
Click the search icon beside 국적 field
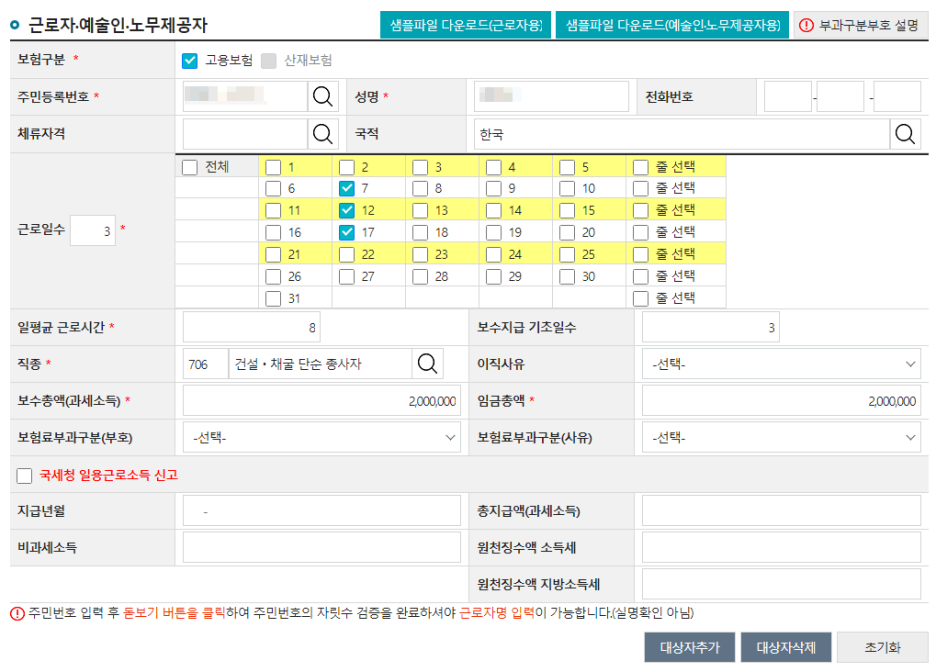tap(905, 134)
